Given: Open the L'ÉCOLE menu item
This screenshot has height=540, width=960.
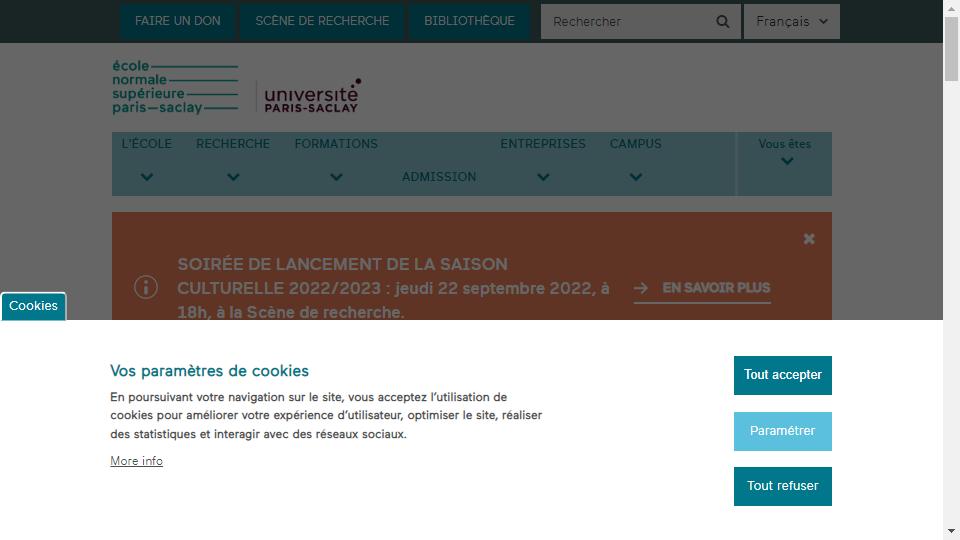Looking at the screenshot, I should point(146,144).
